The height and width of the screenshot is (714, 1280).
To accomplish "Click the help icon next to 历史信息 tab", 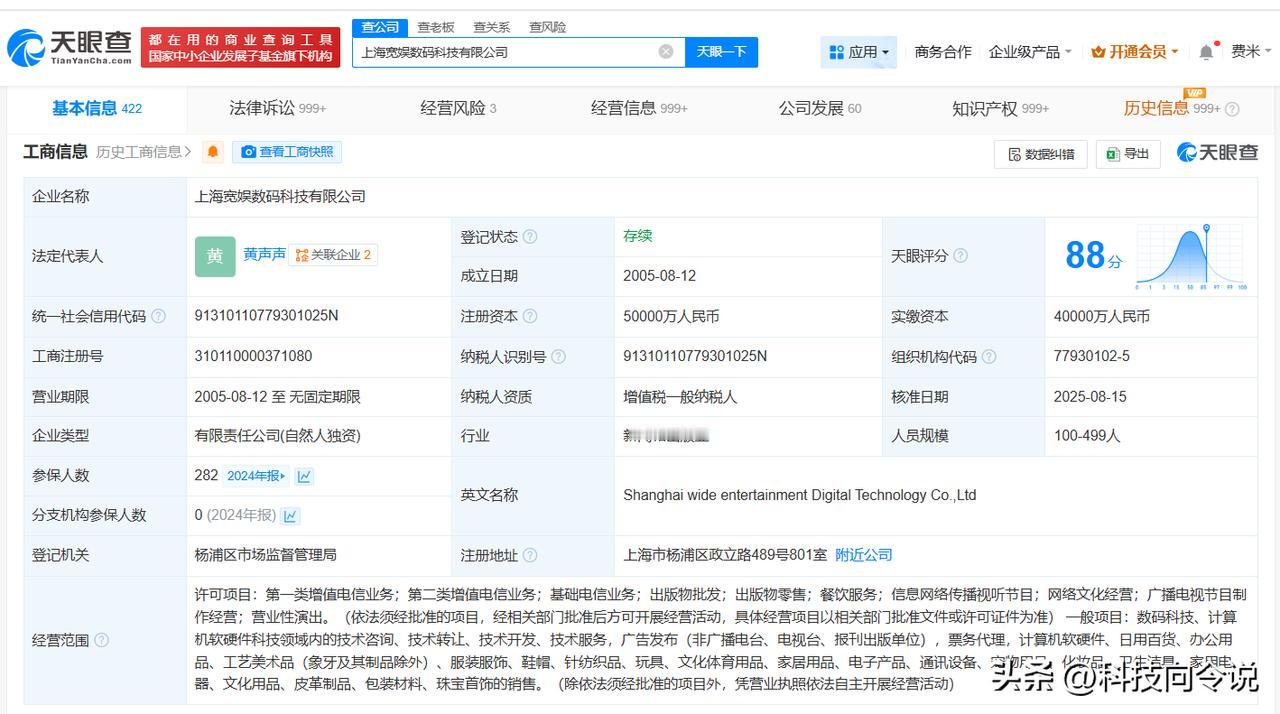I will 1232,109.
